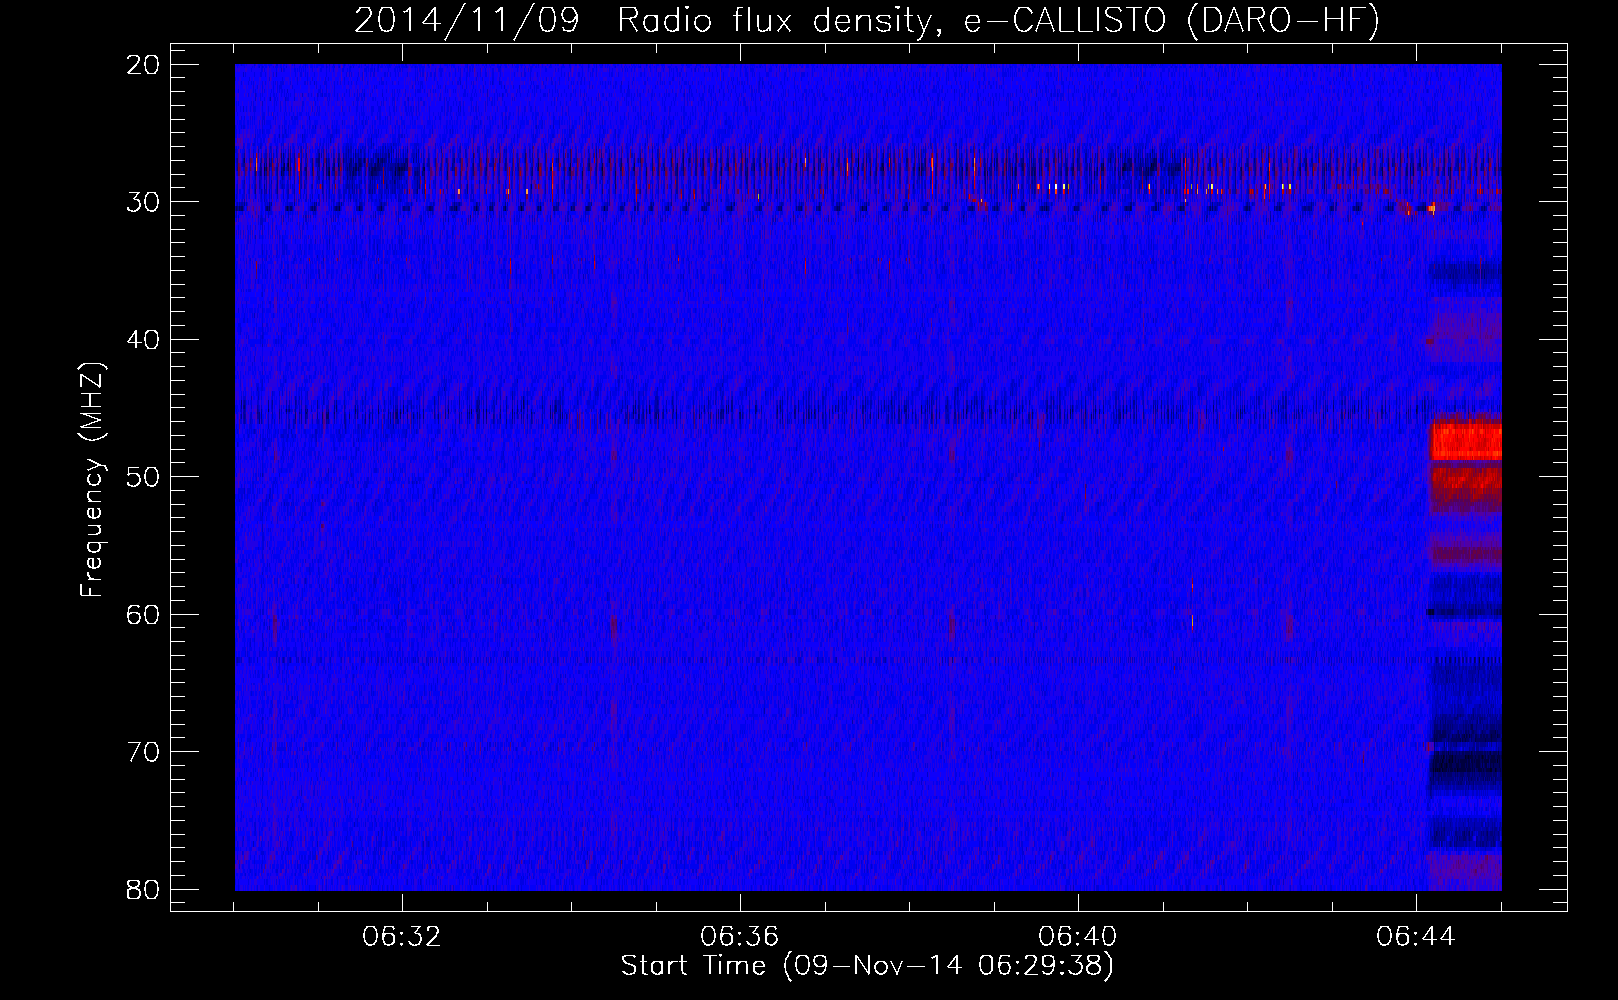
Task: Click the 20 frequency tick label
Action: coord(143,65)
